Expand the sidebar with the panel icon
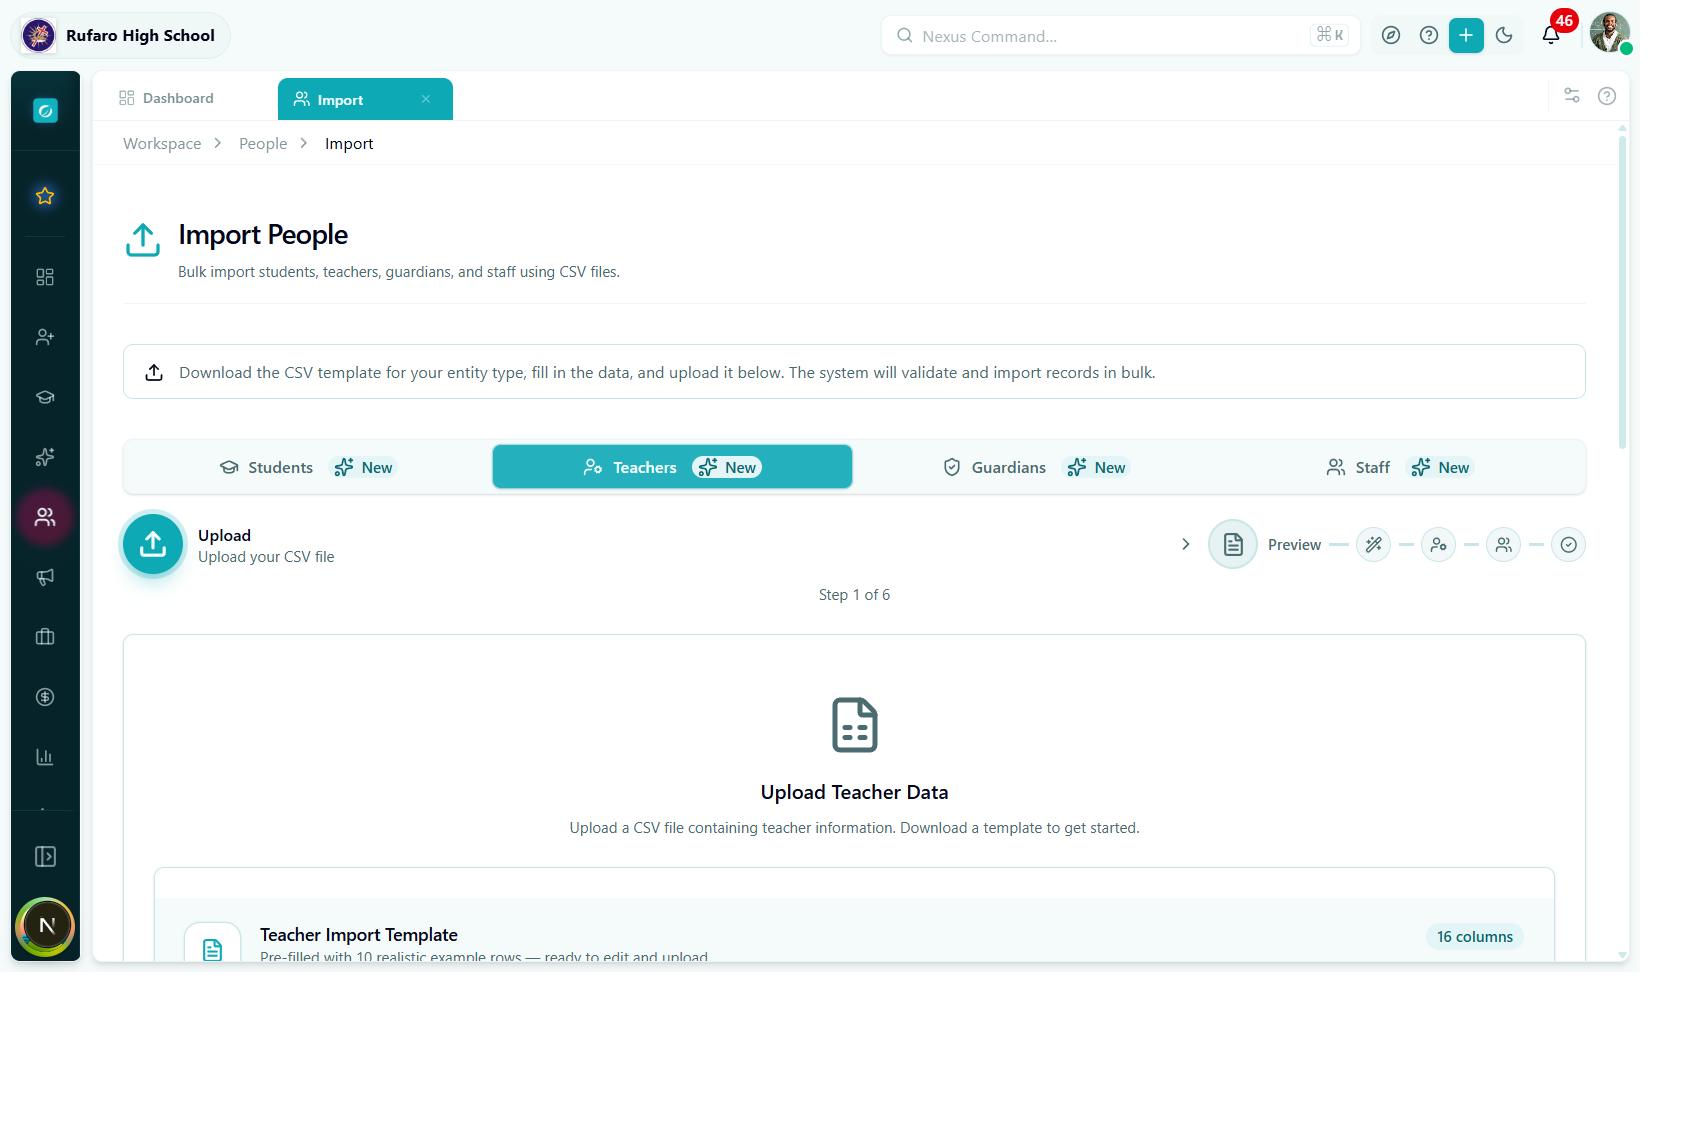This screenshot has height=1125, width=1708. [x=45, y=857]
